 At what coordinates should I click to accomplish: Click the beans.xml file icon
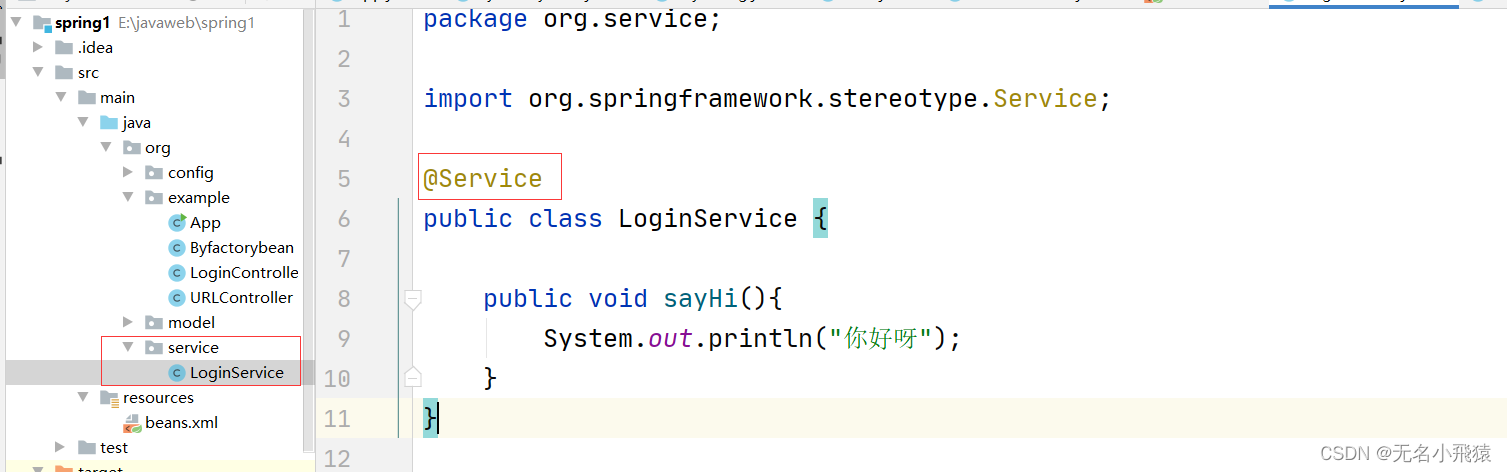[x=132, y=423]
